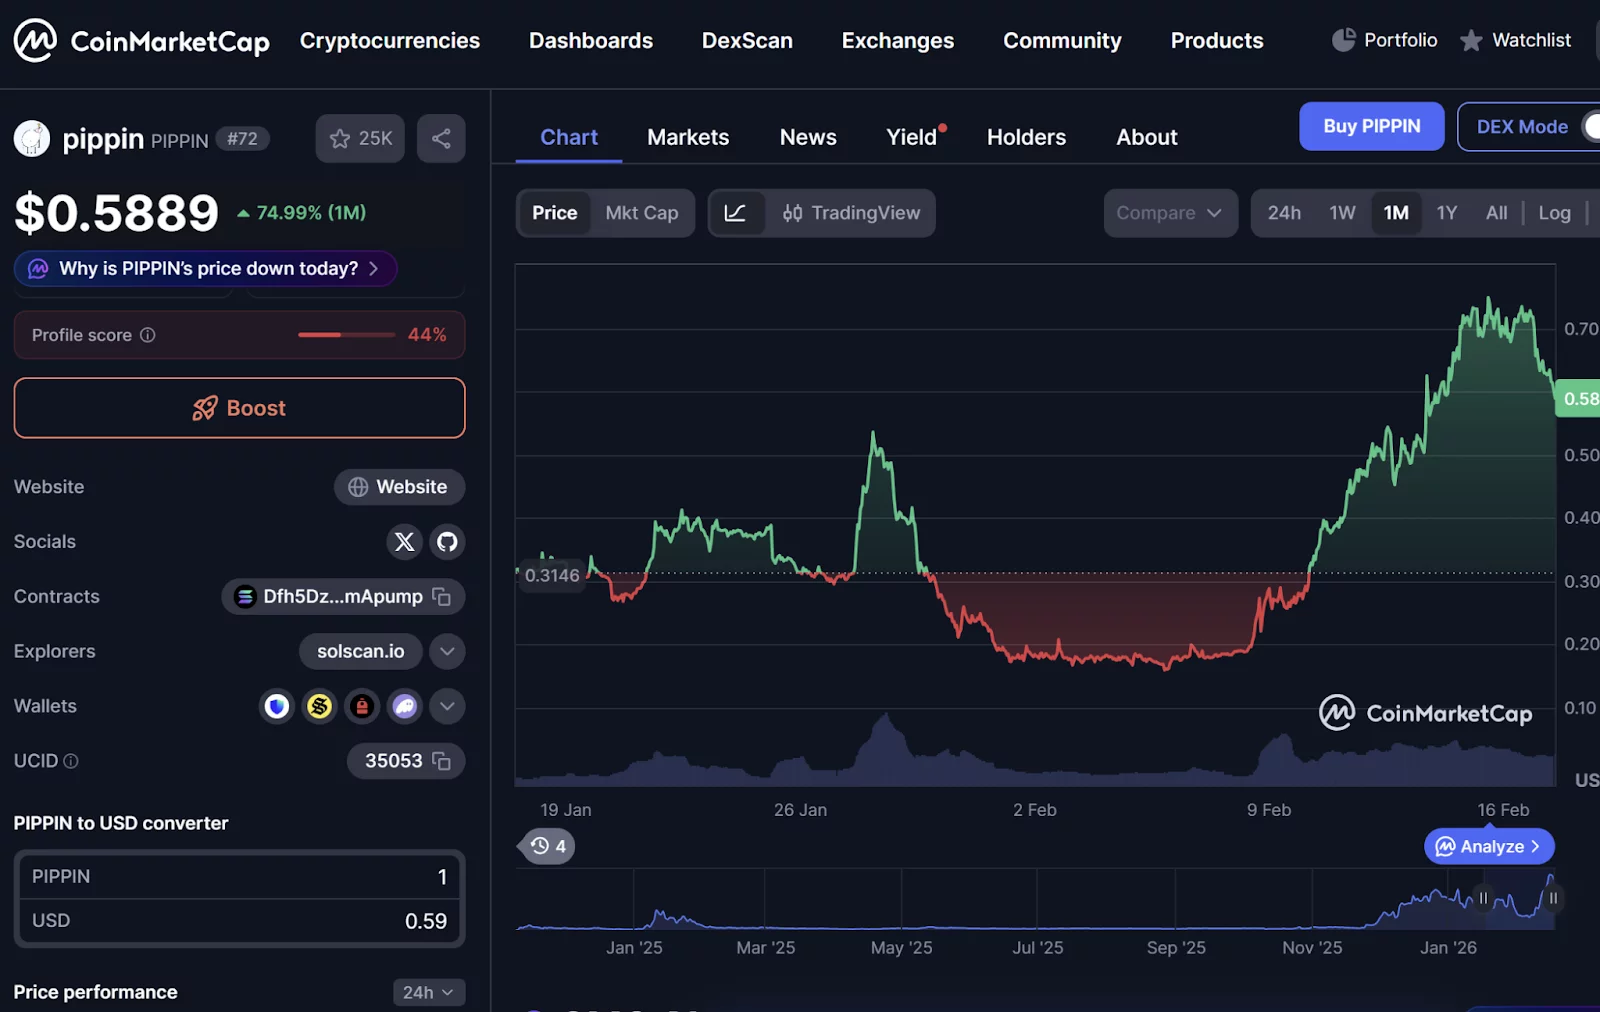Open the share options for pippin
Image resolution: width=1600 pixels, height=1012 pixels.
click(x=441, y=138)
